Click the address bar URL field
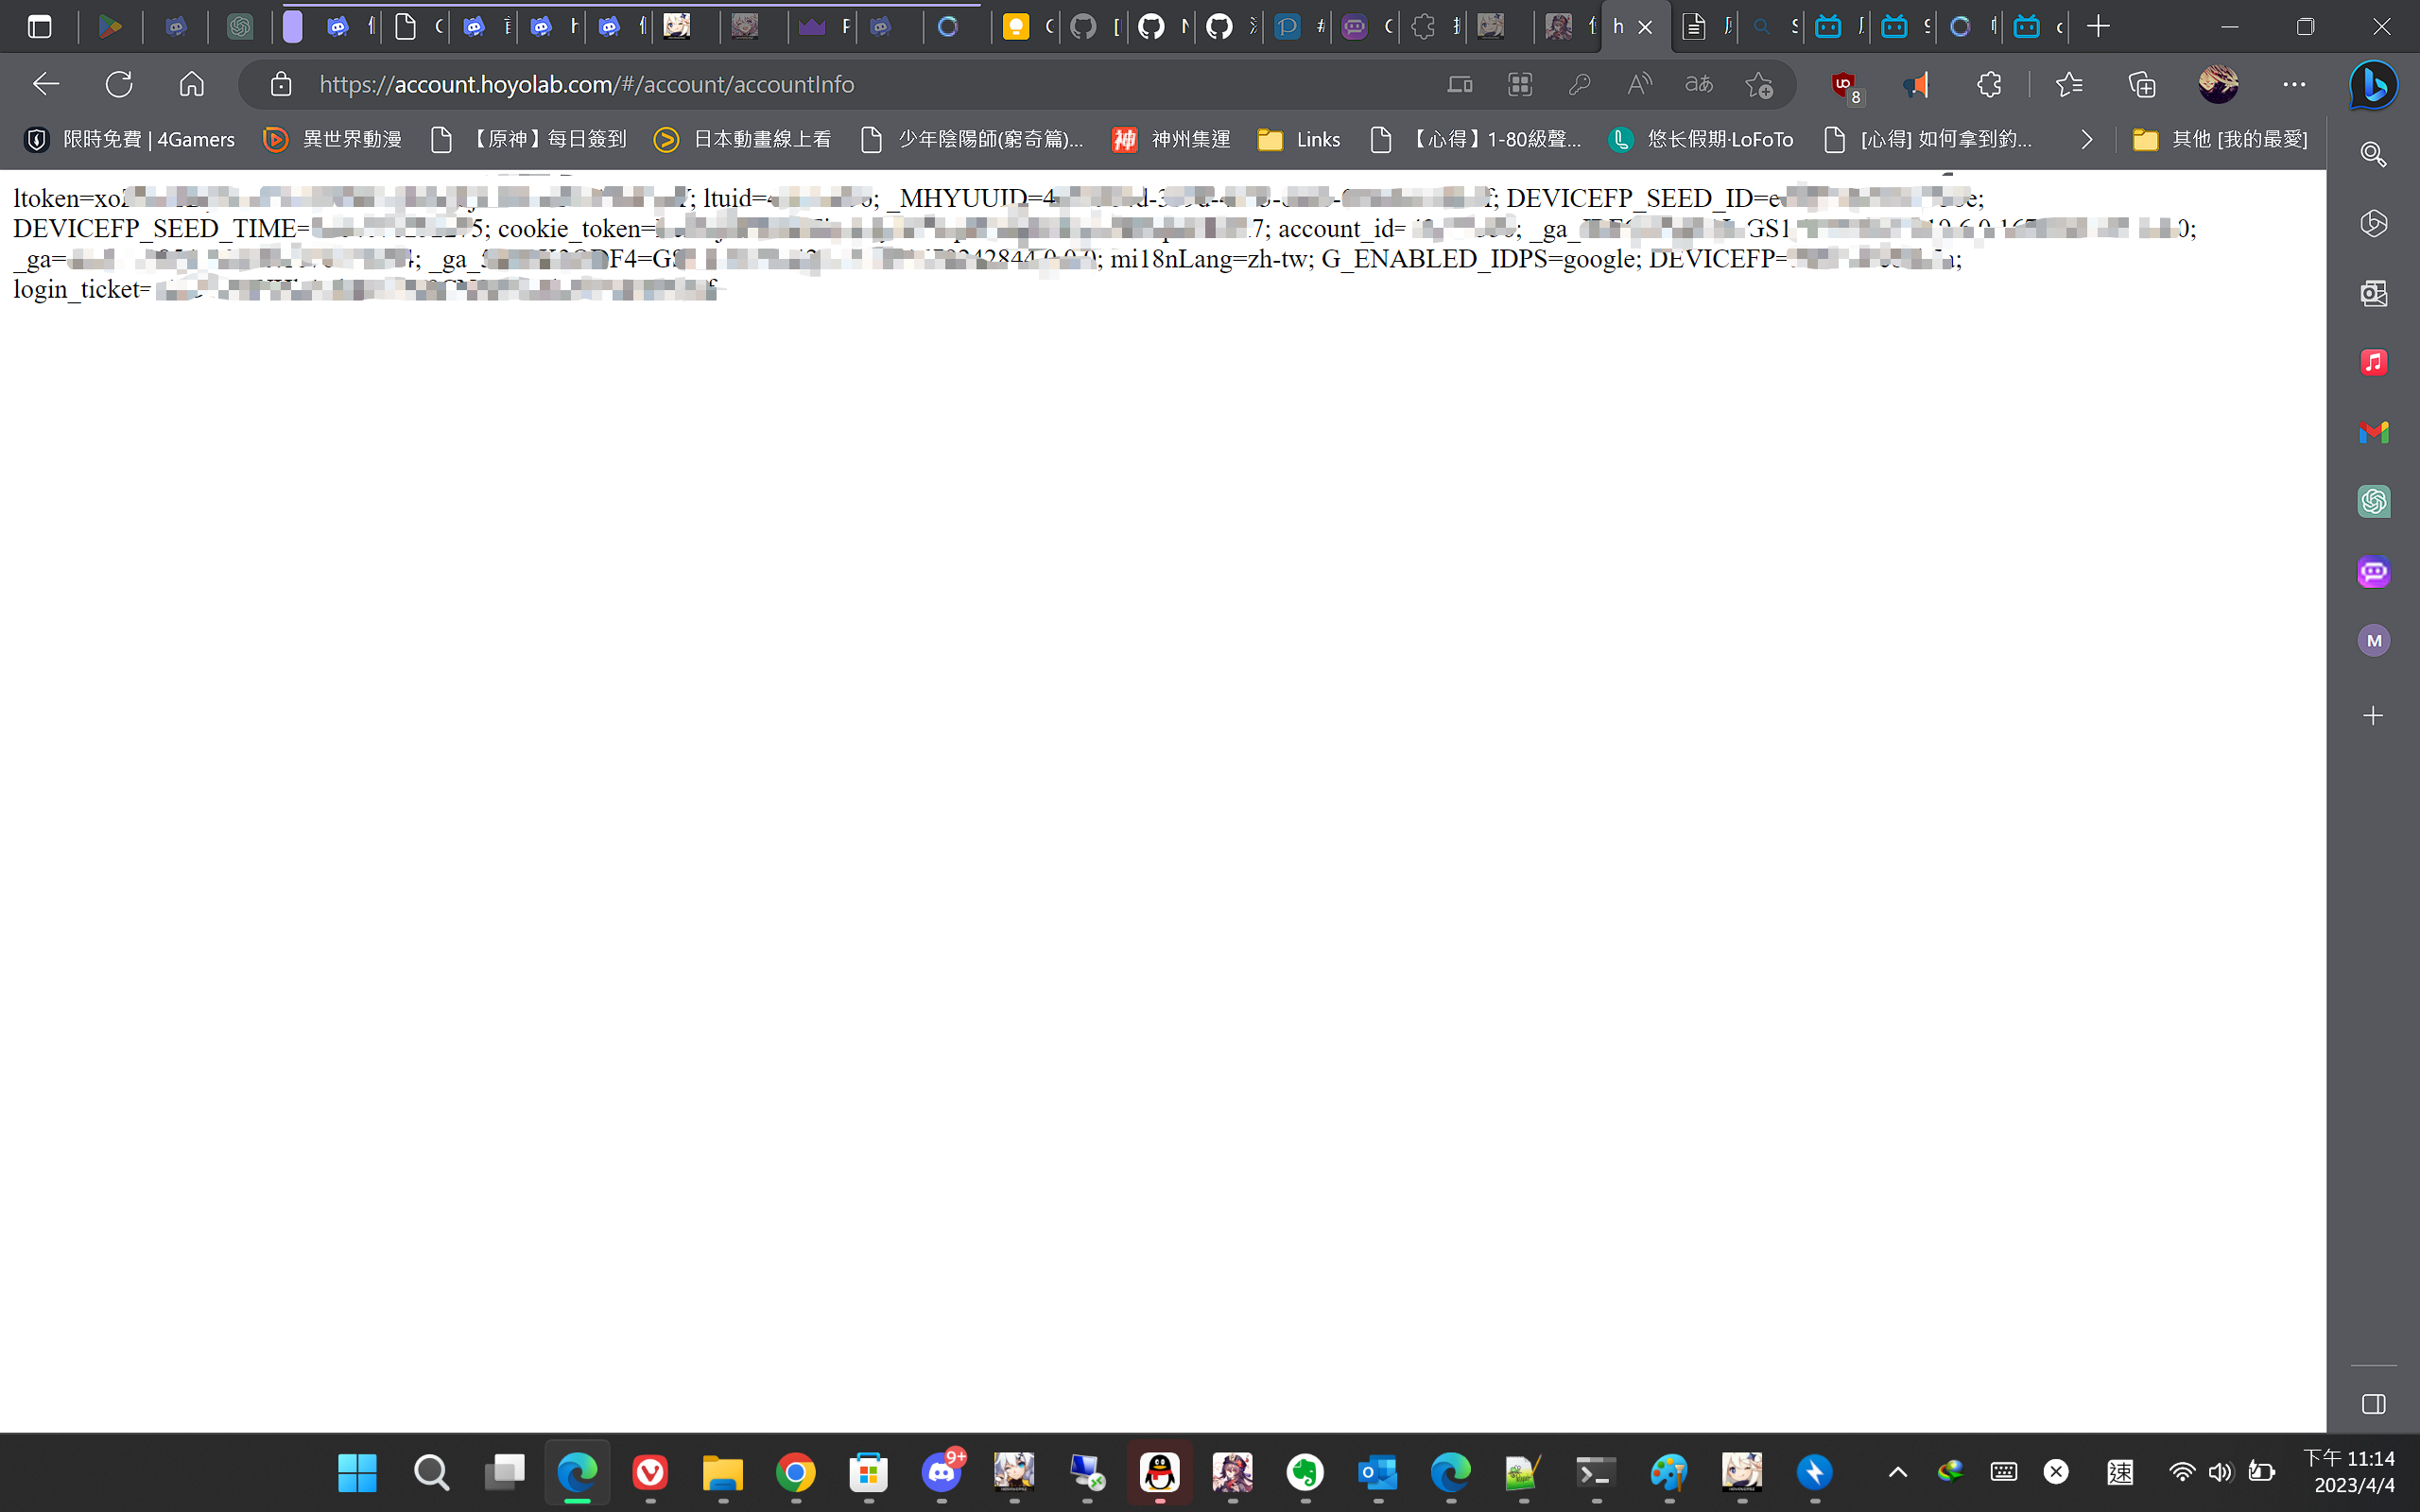 point(587,84)
